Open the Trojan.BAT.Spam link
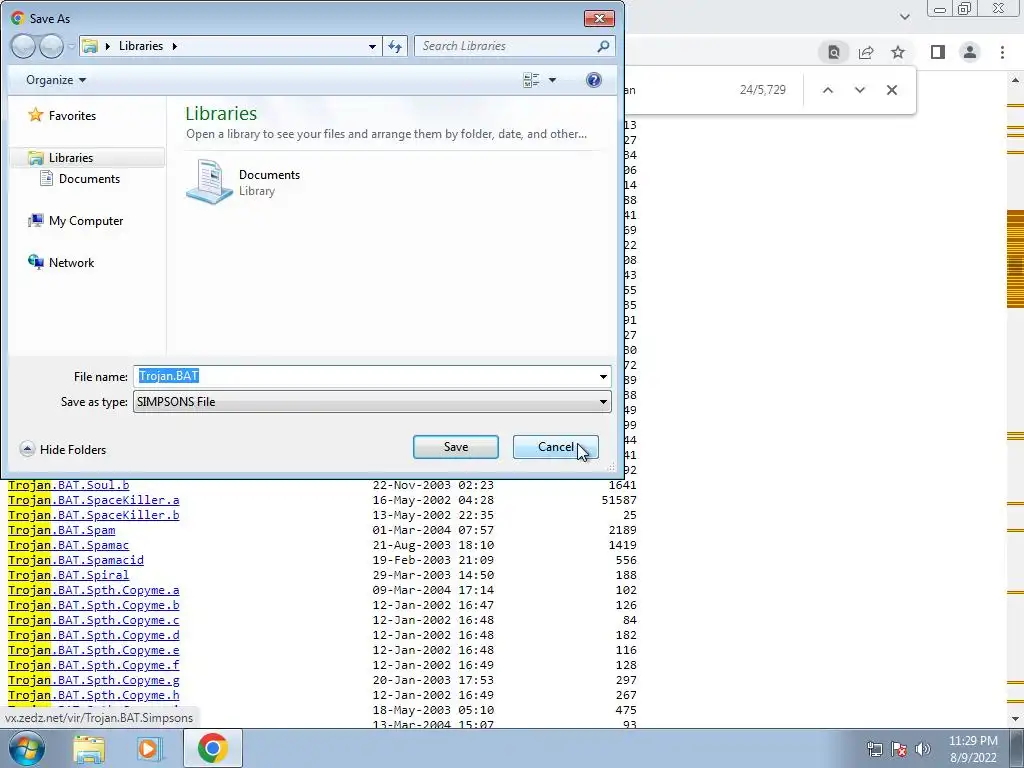The image size is (1024, 768). click(61, 530)
